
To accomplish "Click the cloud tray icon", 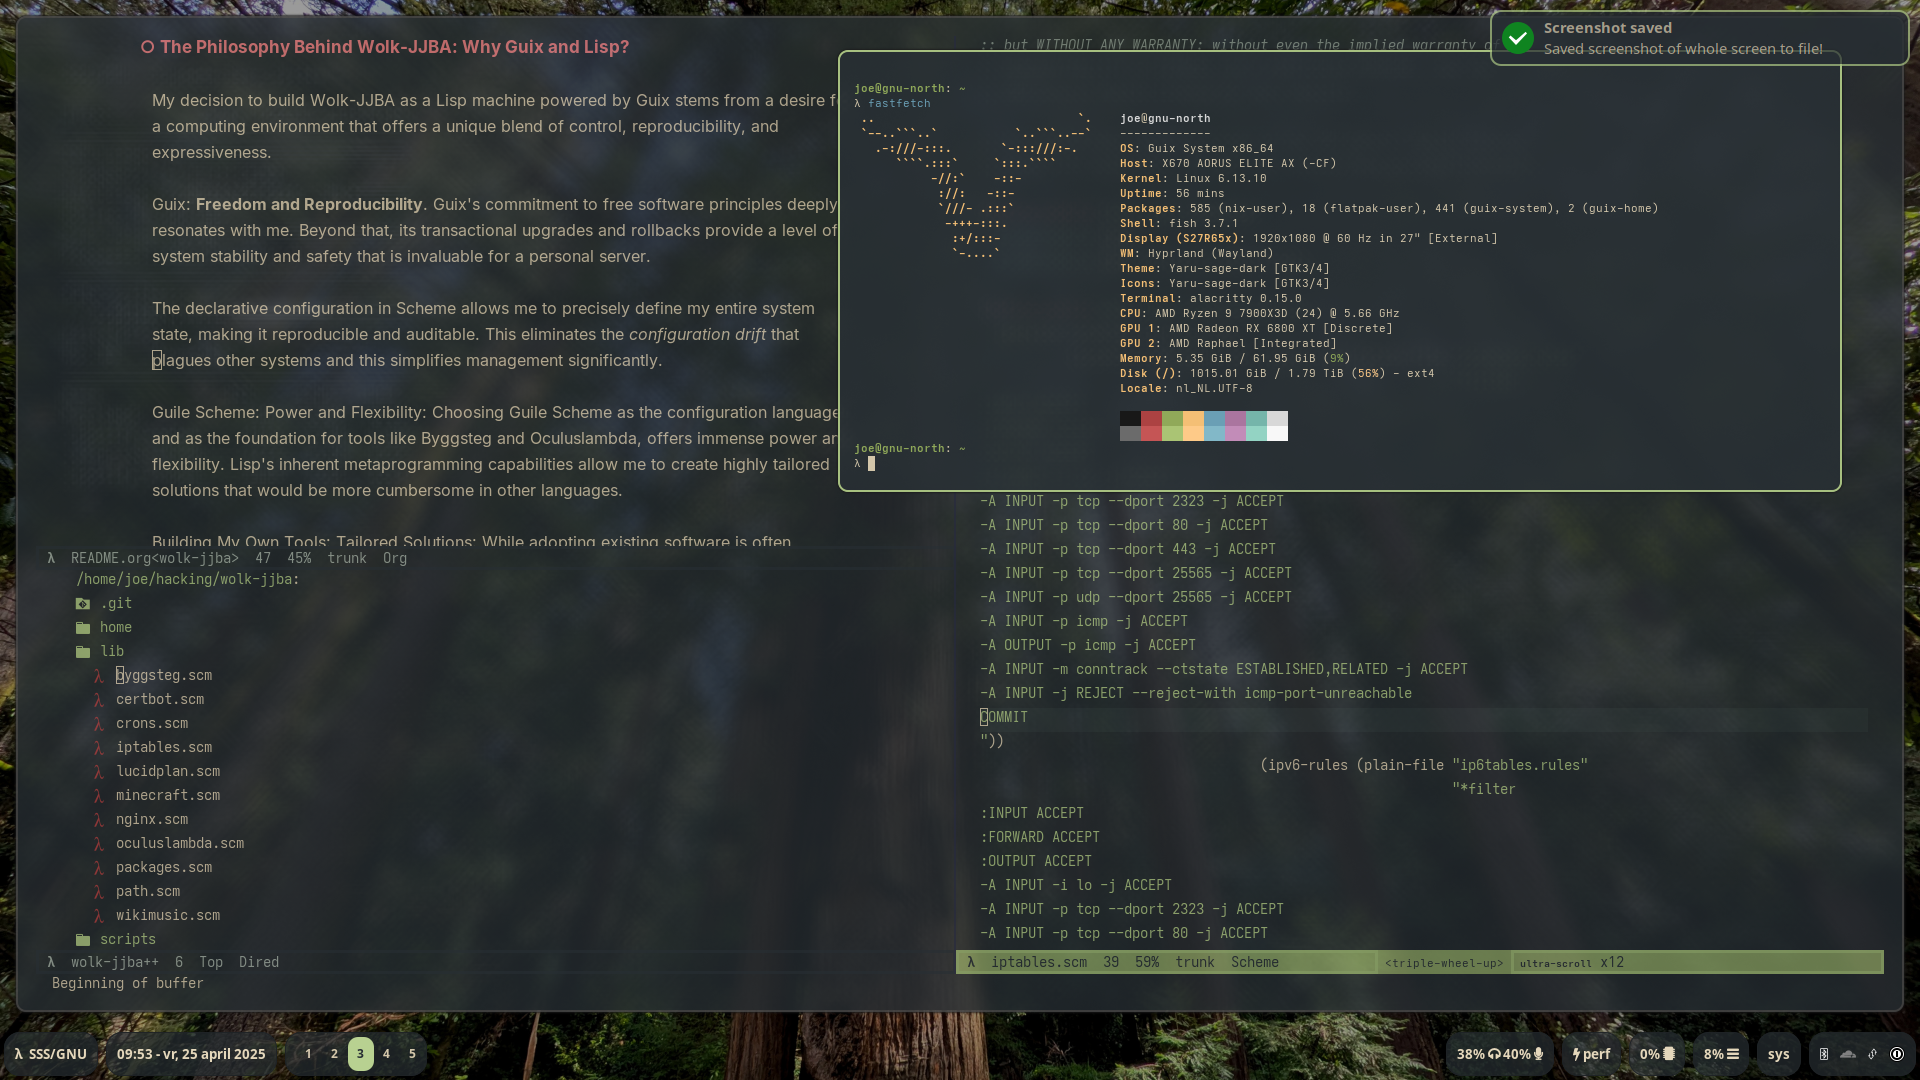I will [1848, 1054].
